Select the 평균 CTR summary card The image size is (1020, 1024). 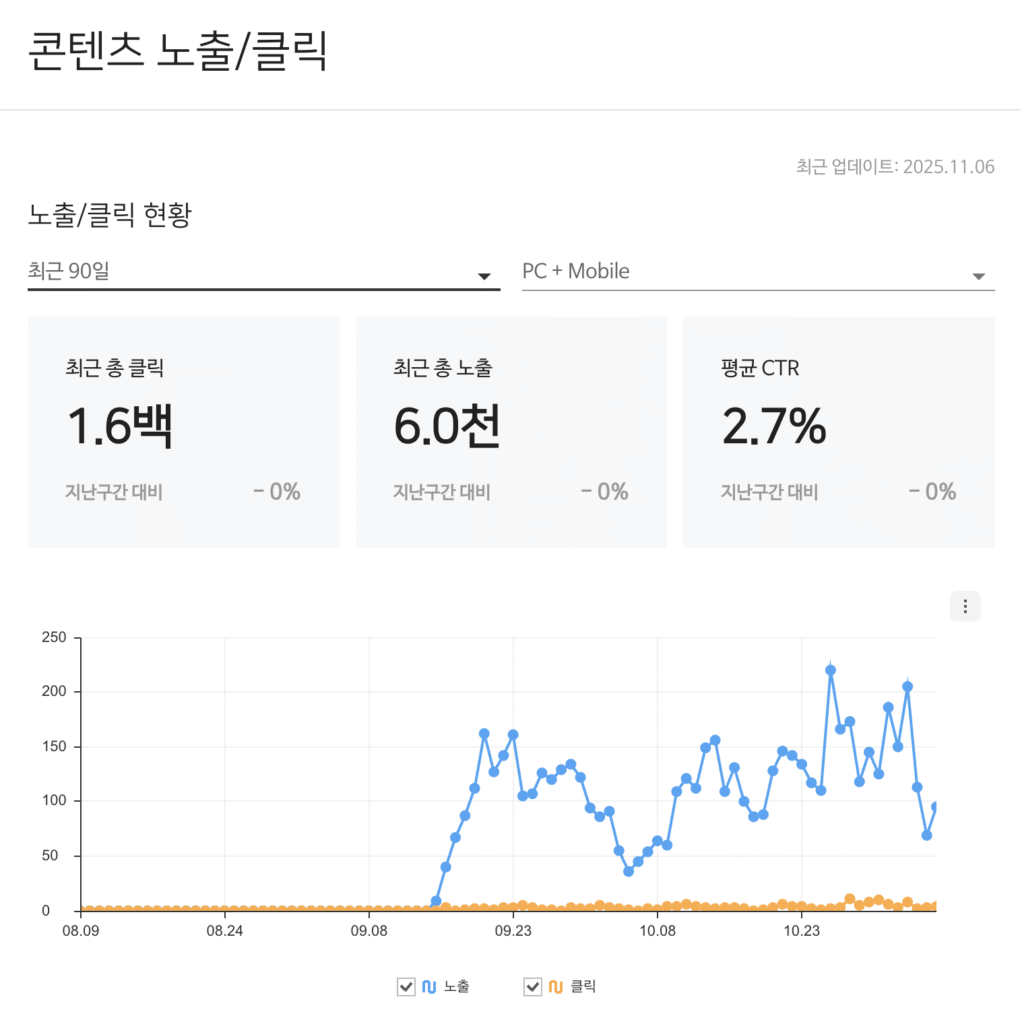839,432
